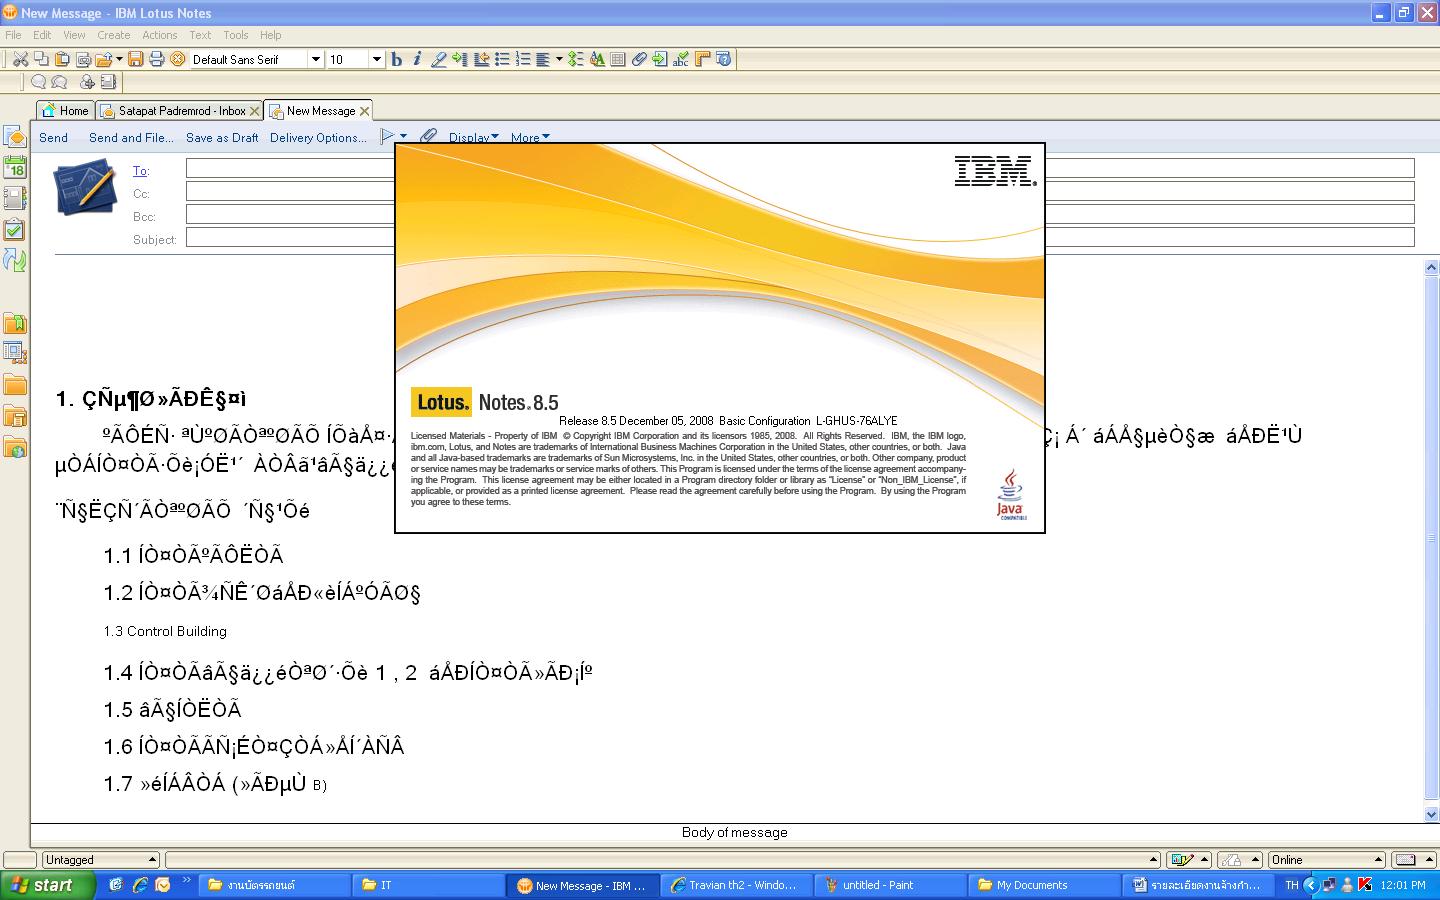Click the TH language indicator
The height and width of the screenshot is (900, 1440).
(1291, 885)
